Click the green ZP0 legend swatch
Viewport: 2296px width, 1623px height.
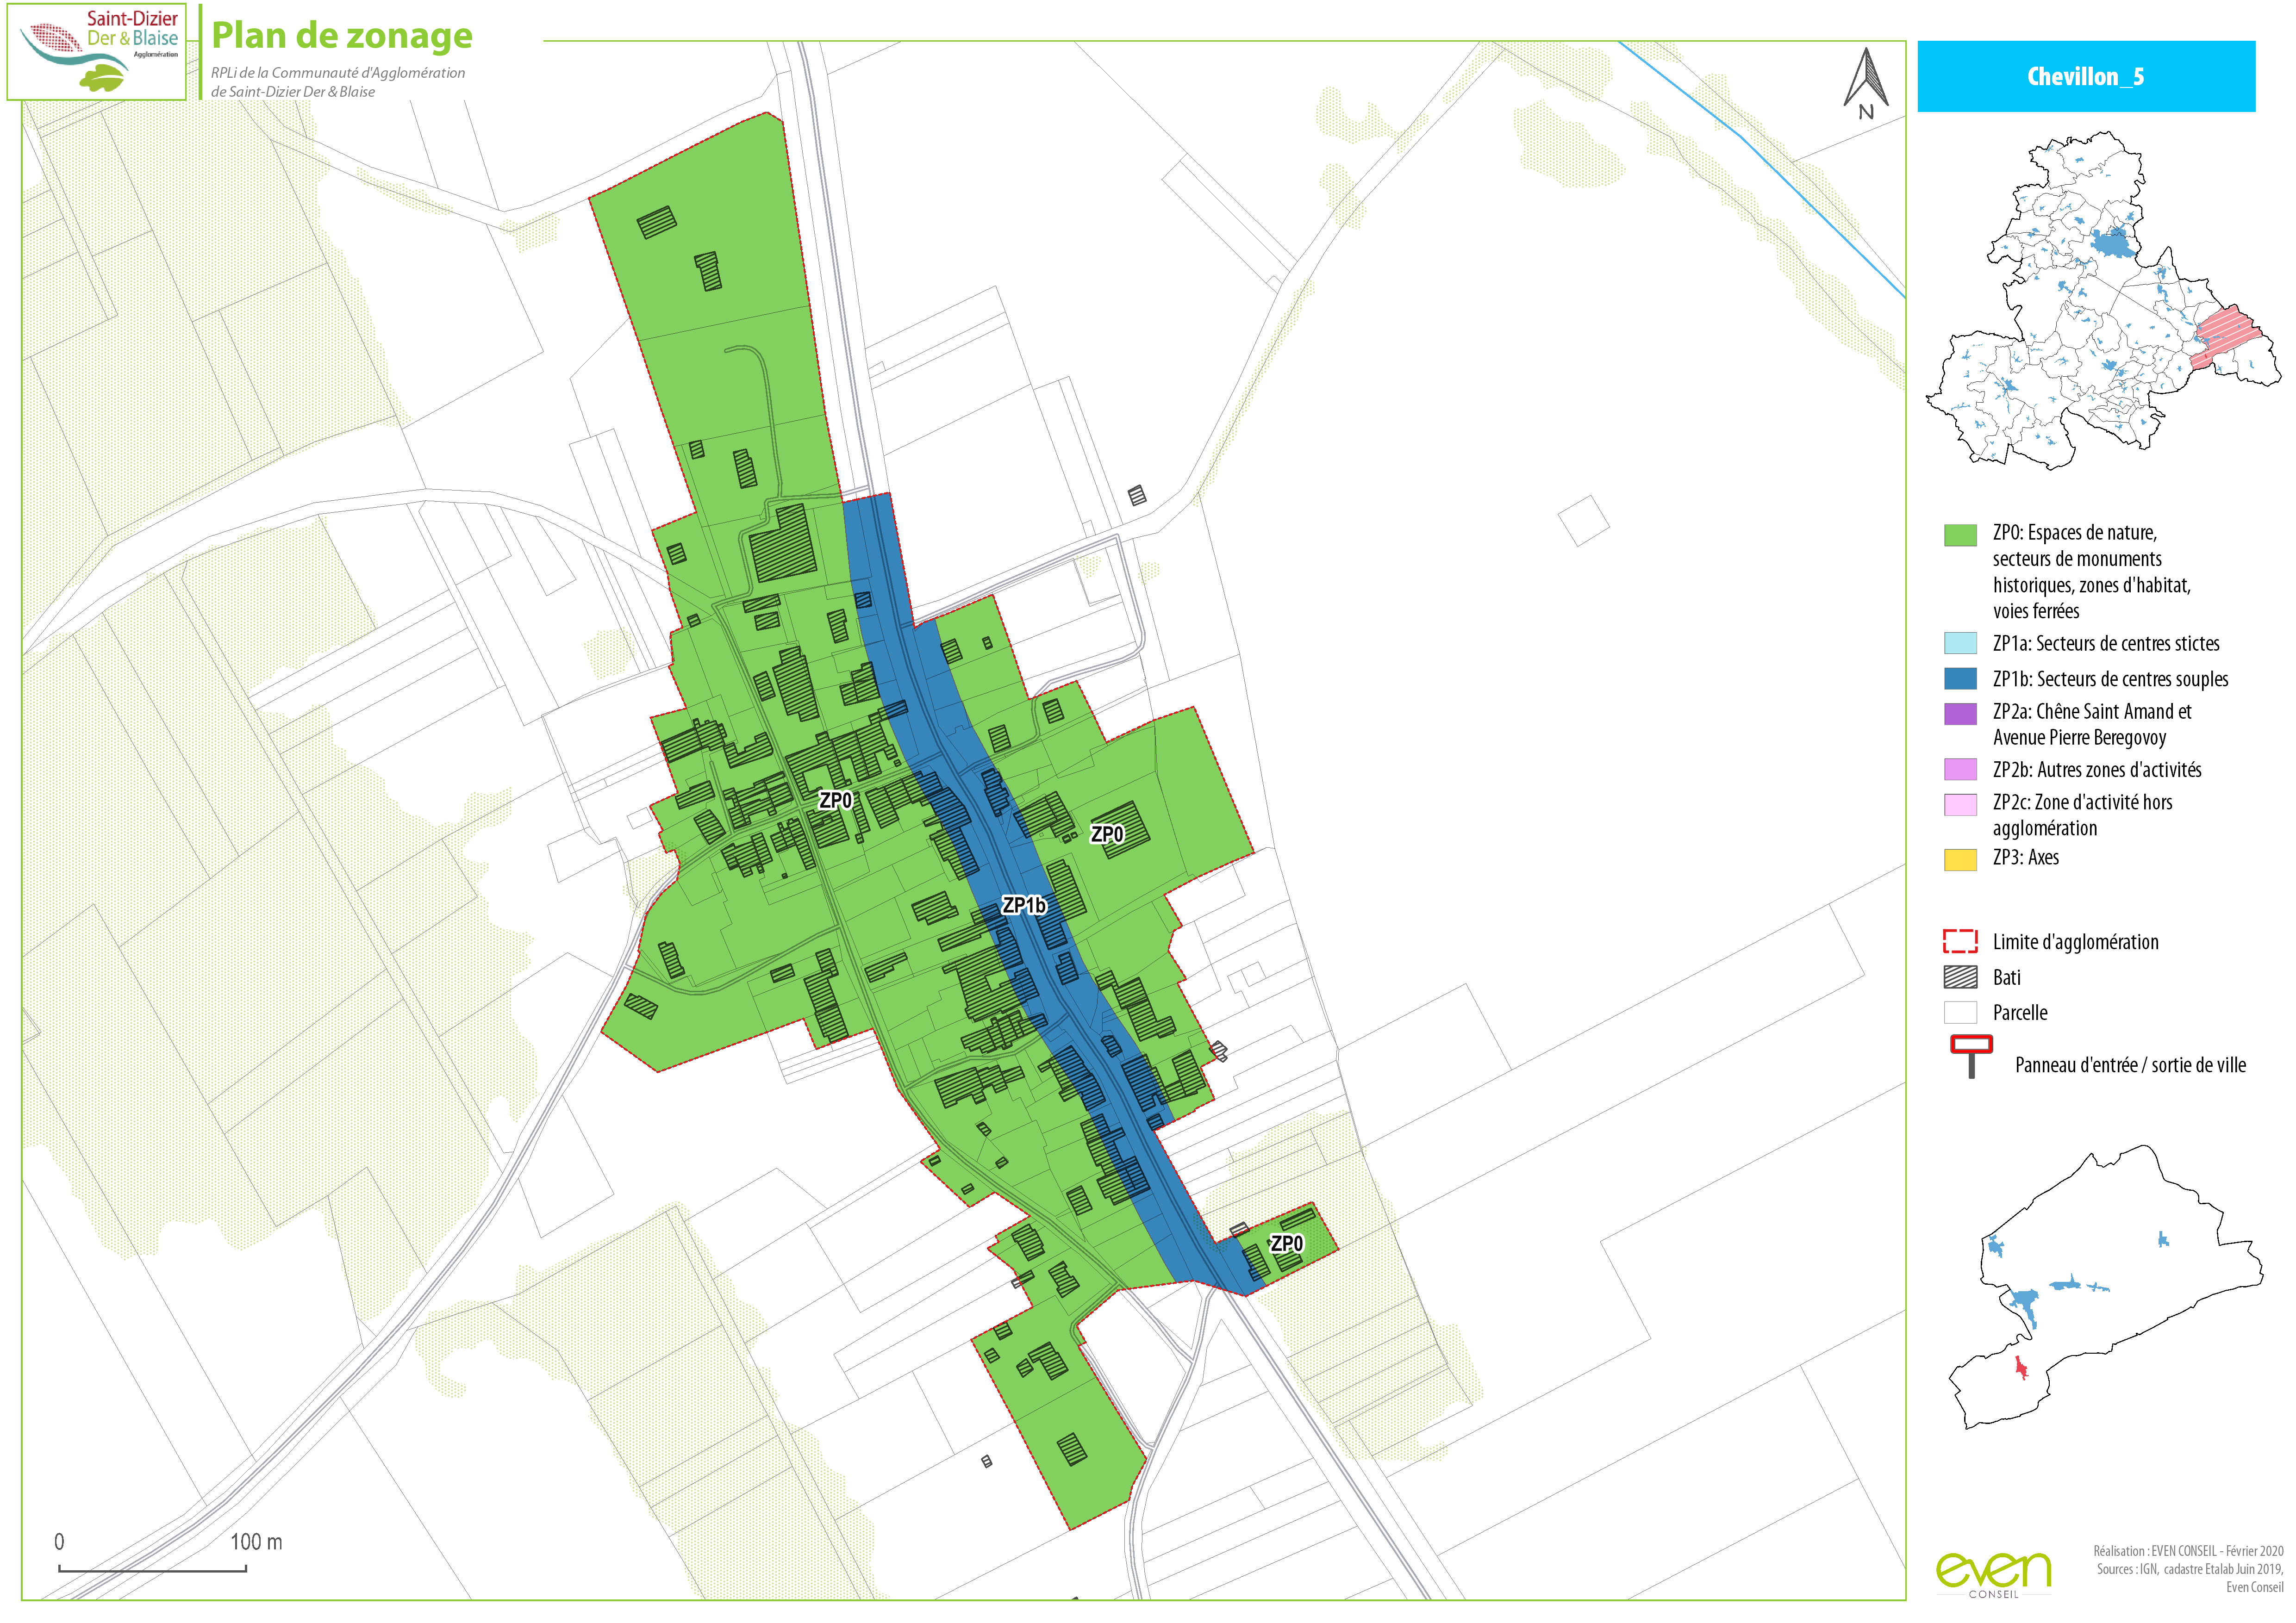click(x=1960, y=535)
